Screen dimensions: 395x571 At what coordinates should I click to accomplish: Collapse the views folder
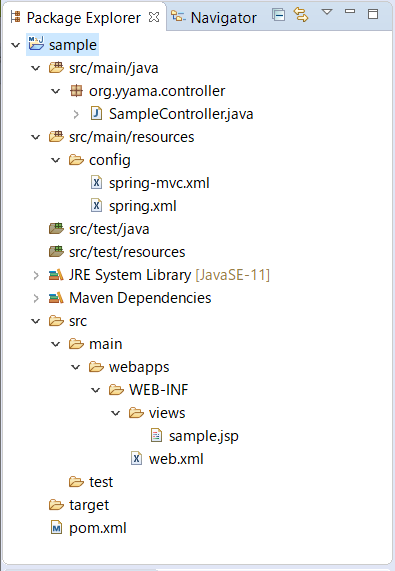116,413
